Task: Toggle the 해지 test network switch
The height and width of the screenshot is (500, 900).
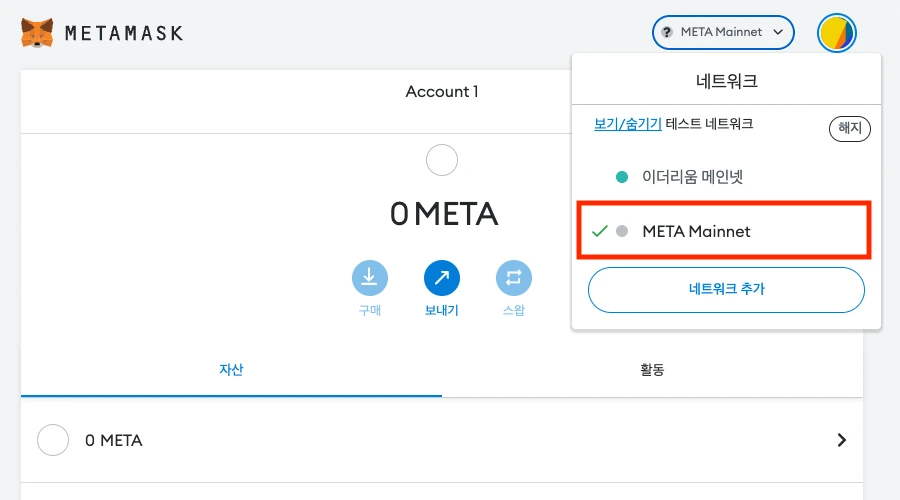Action: tap(850, 128)
